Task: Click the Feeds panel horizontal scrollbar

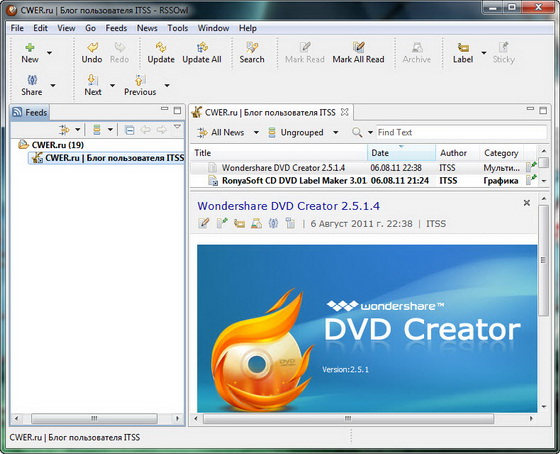Action: coord(94,418)
